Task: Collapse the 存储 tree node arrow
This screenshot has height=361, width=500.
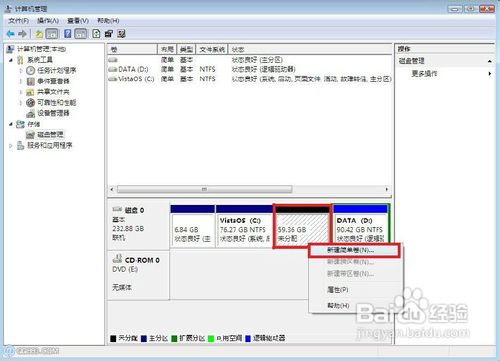Action: coord(11,124)
